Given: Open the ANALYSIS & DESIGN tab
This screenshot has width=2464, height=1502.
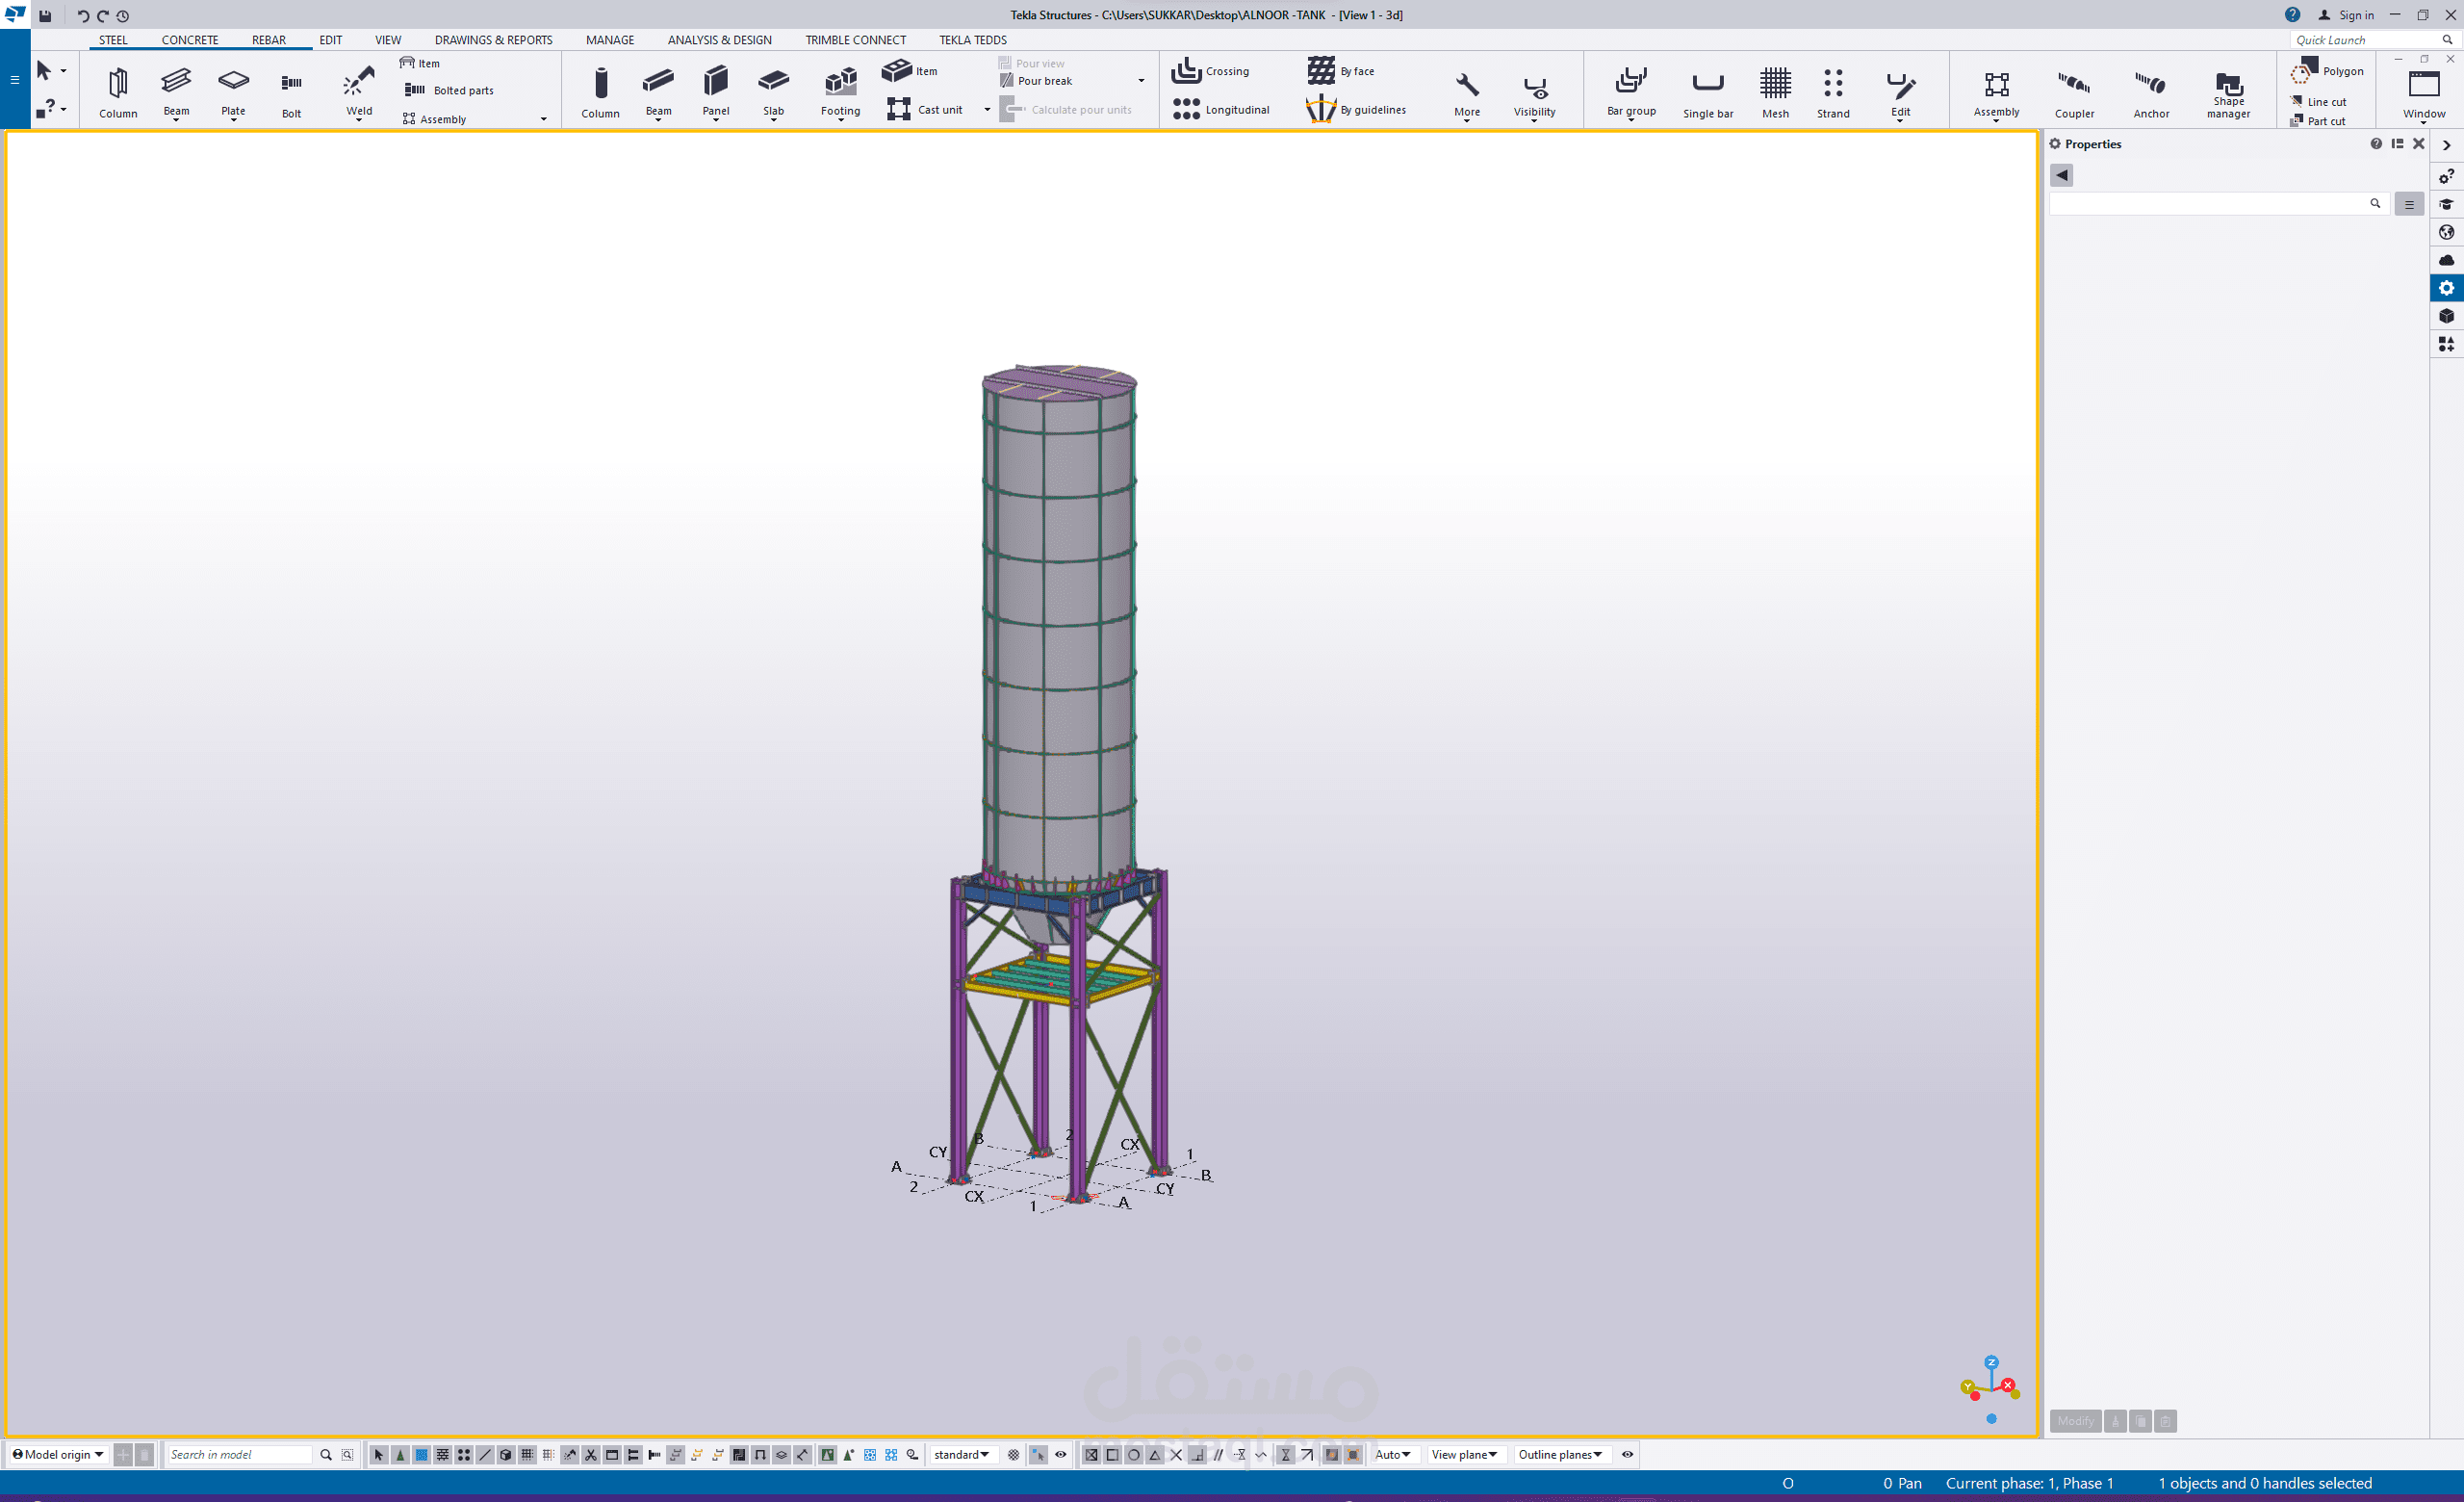Looking at the screenshot, I should pos(719,40).
